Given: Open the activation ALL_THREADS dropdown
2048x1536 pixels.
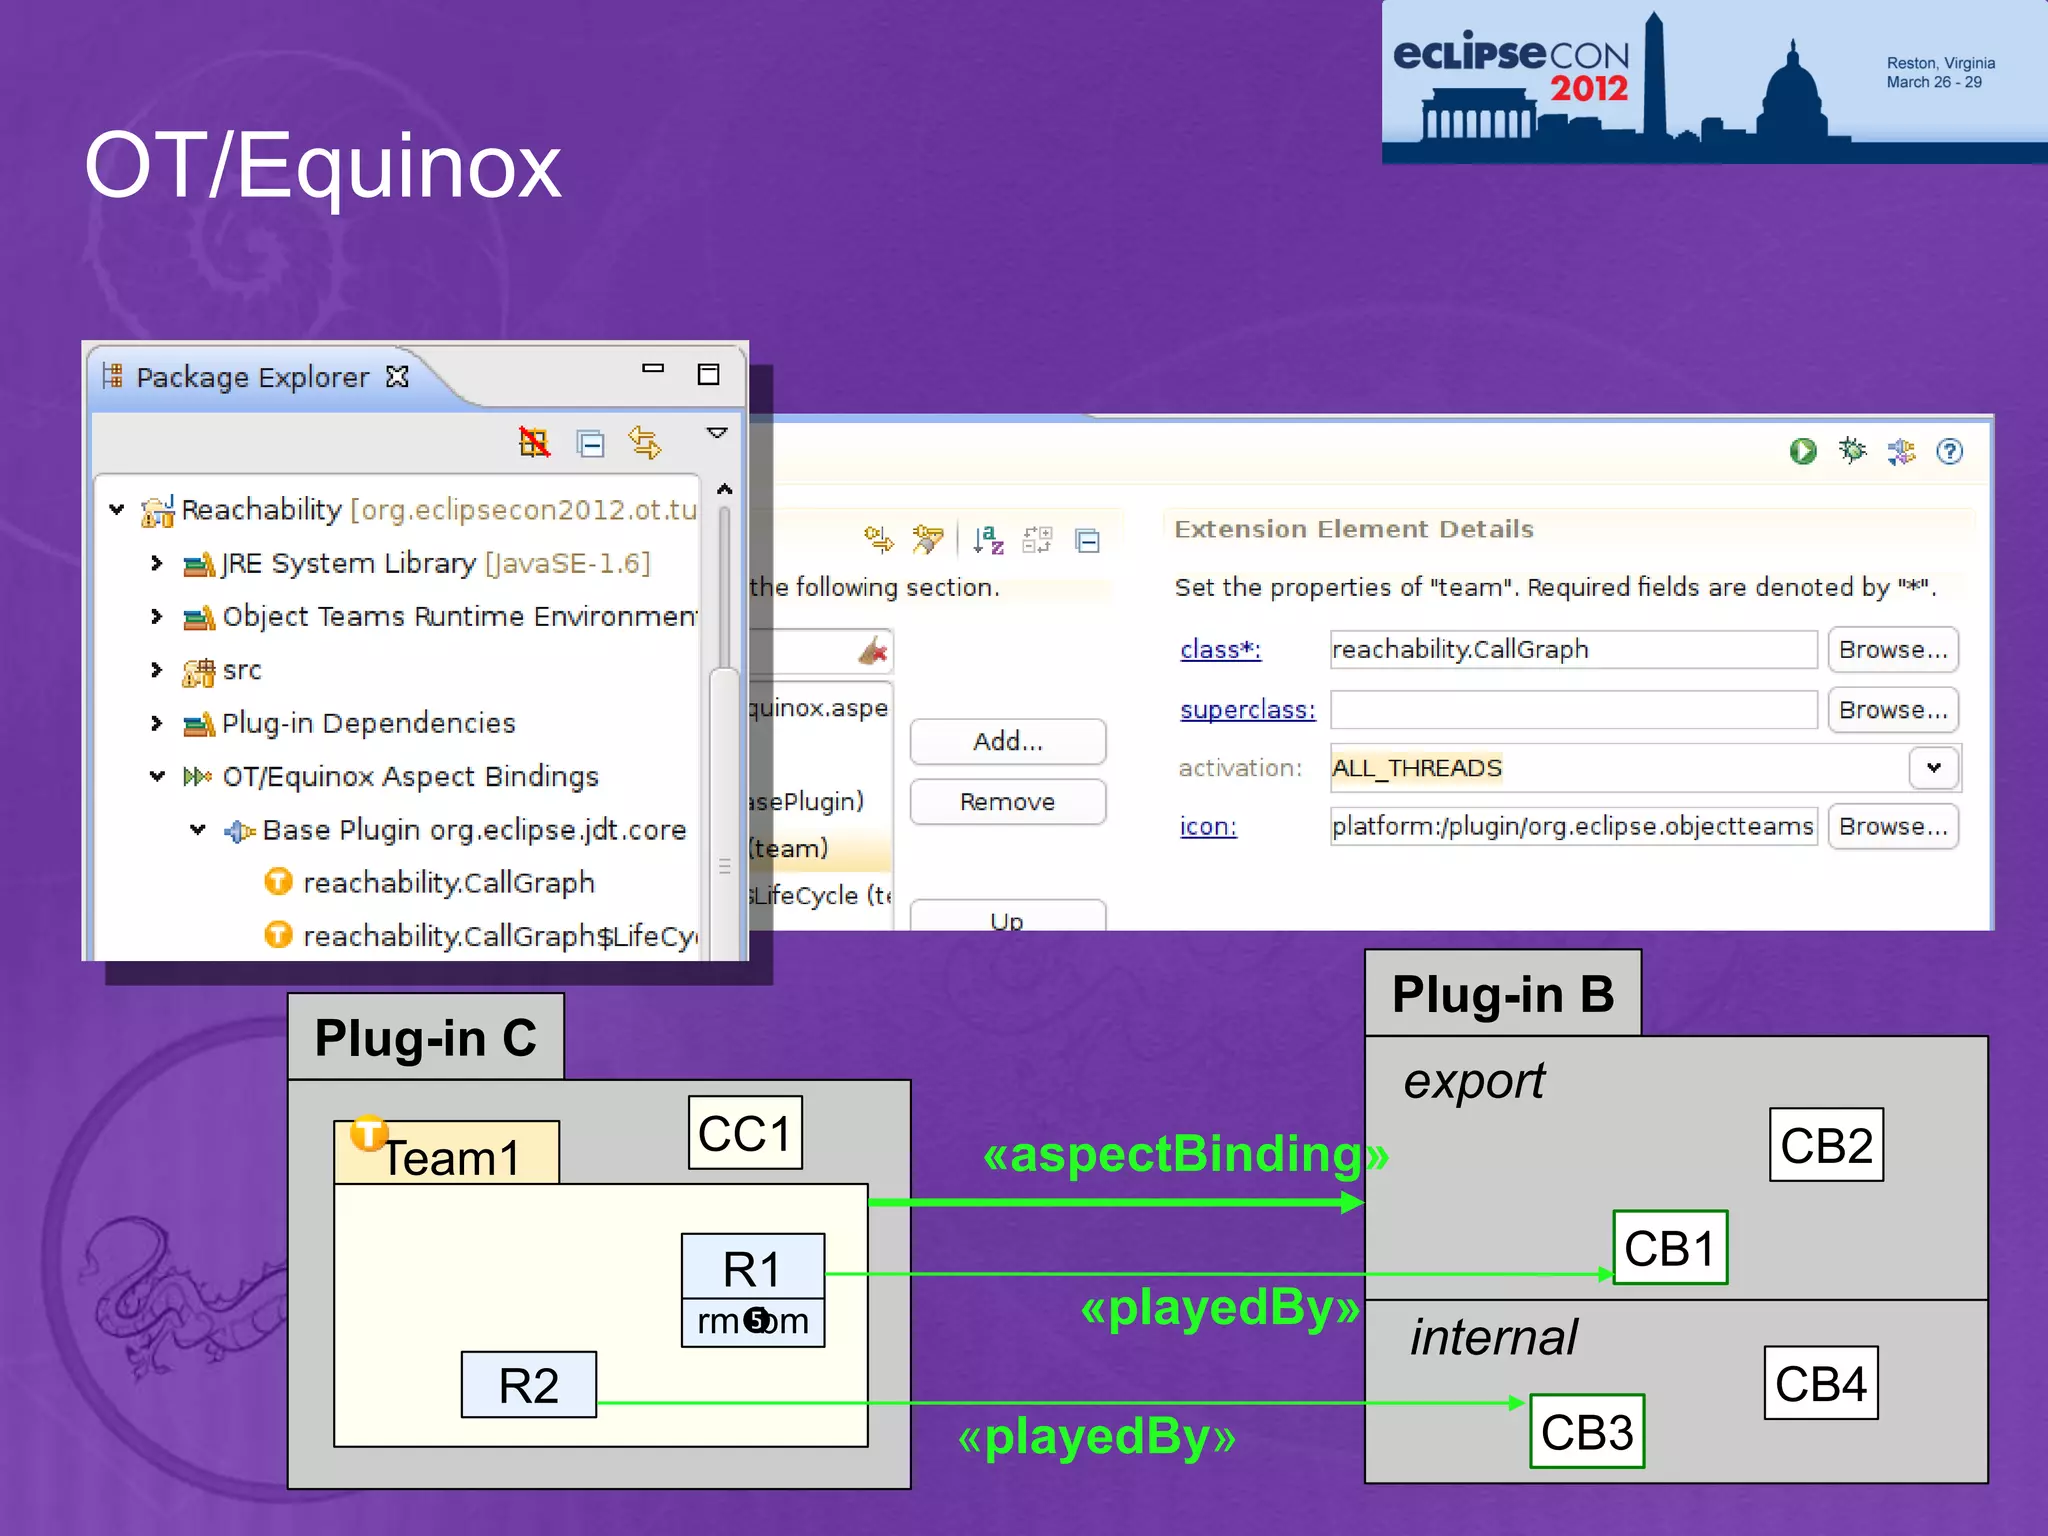Looking at the screenshot, I should 1934,768.
